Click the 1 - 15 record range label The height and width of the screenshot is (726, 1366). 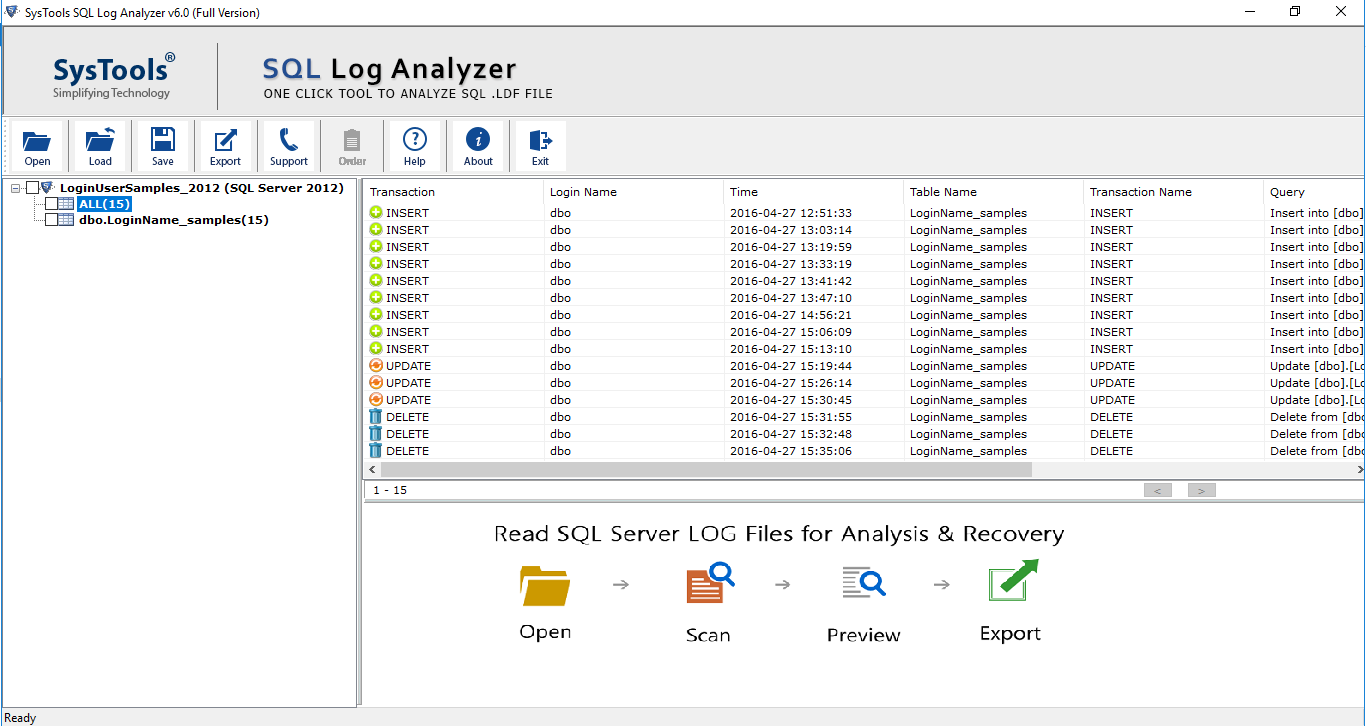pyautogui.click(x=390, y=490)
